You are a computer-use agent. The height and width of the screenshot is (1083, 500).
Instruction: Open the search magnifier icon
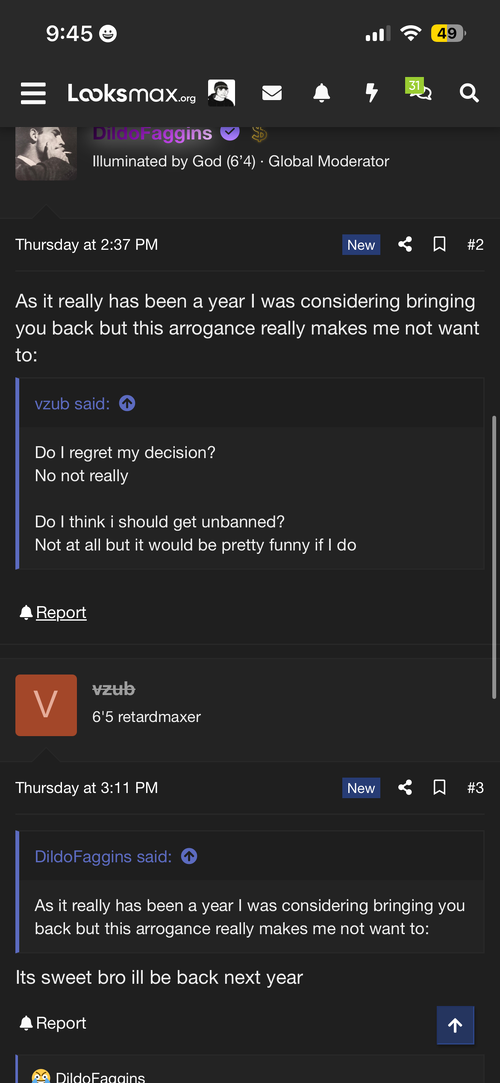(x=469, y=93)
